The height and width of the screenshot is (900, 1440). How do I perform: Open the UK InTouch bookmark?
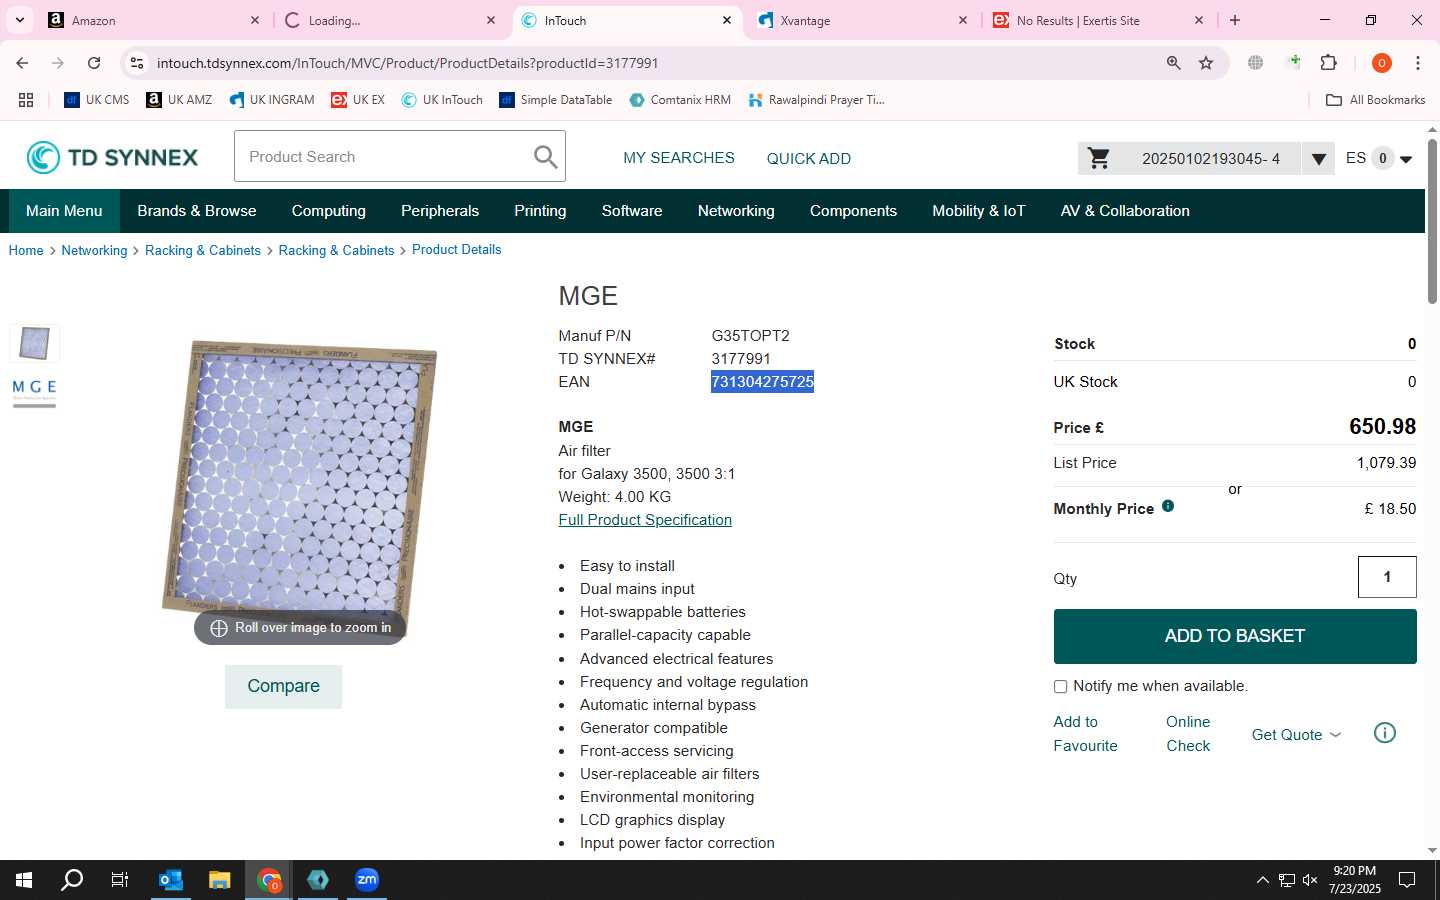click(x=442, y=100)
